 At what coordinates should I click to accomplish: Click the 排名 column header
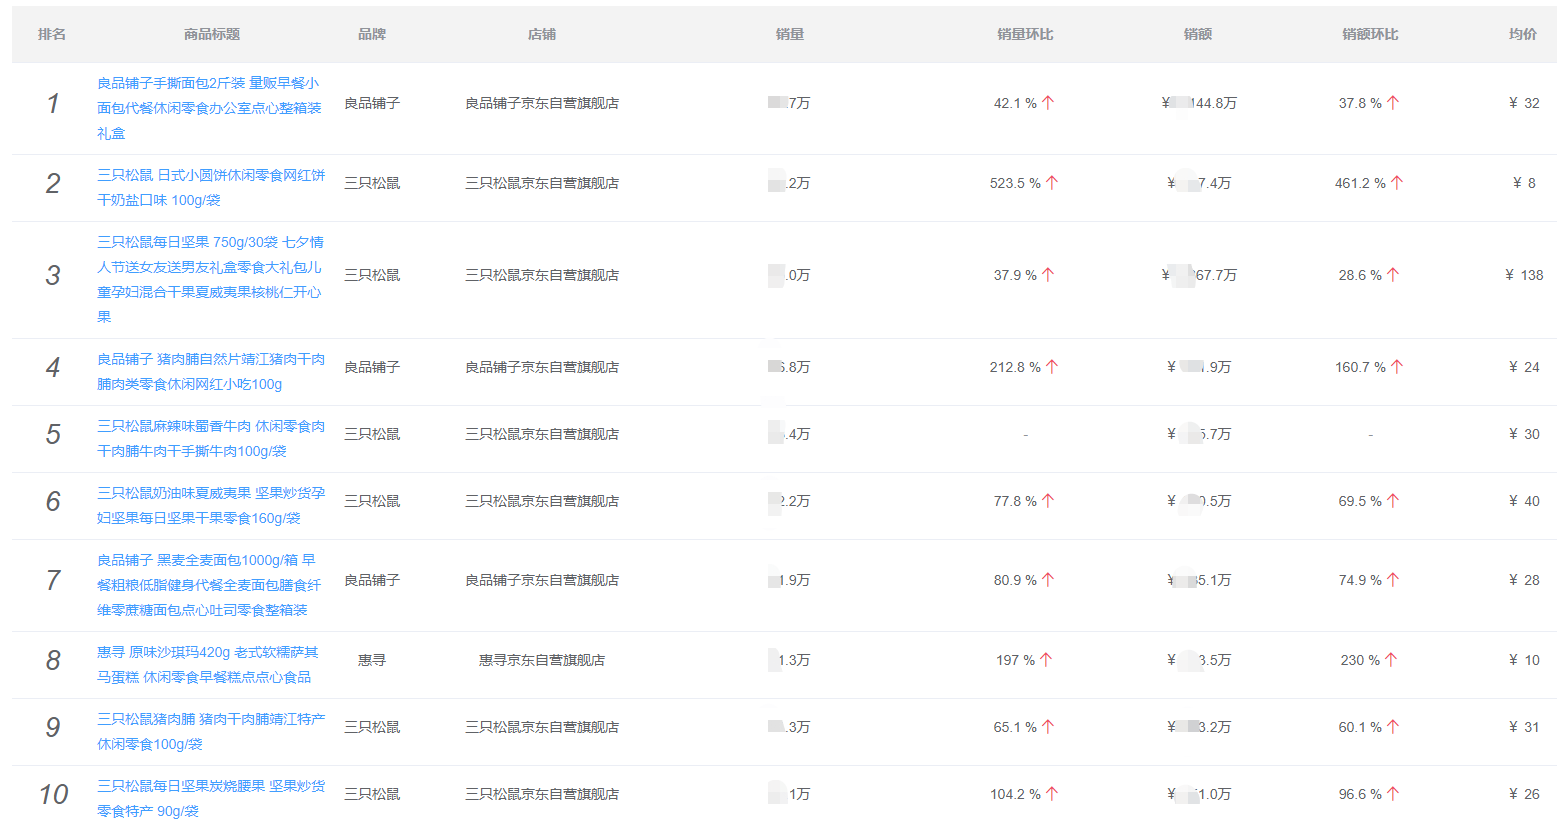[52, 34]
